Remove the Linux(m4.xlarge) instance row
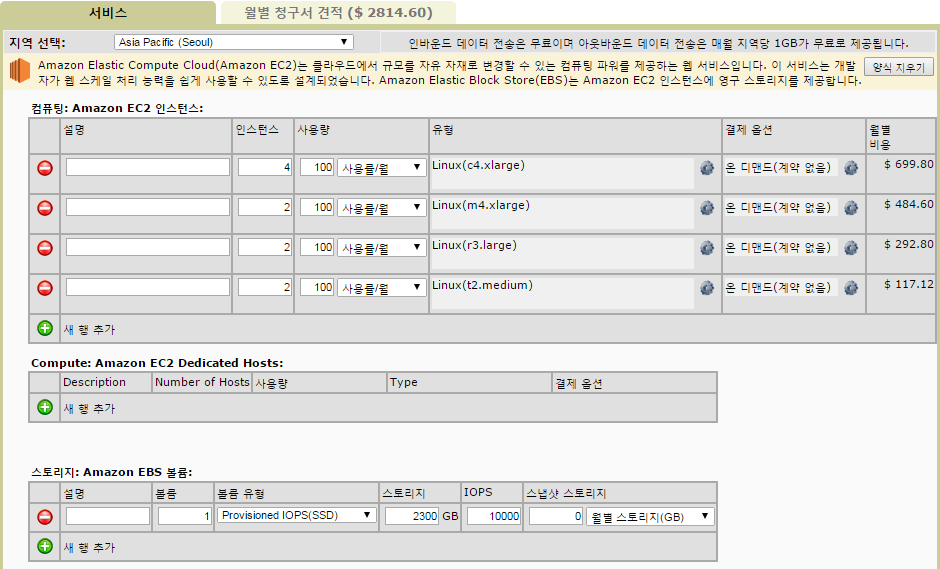Image resolution: width=940 pixels, height=569 pixels. 45,209
